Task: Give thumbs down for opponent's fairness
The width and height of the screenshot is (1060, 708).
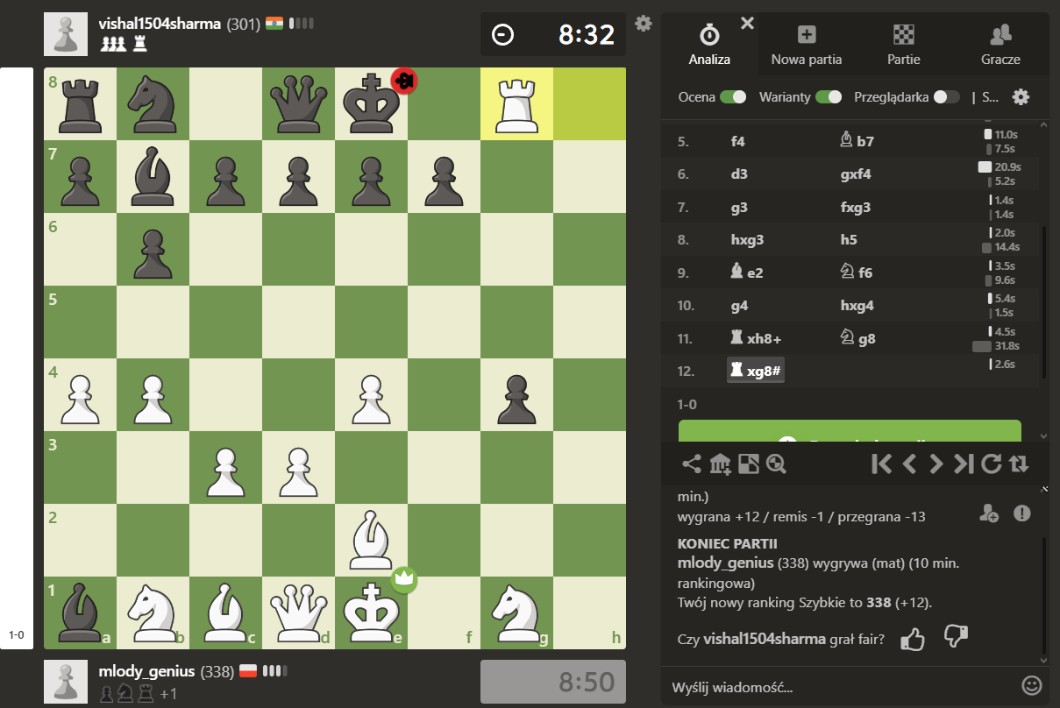Action: click(955, 638)
